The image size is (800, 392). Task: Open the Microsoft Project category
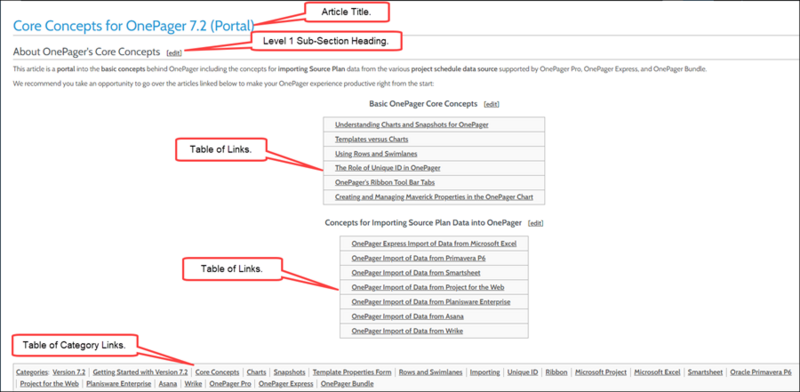pyautogui.click(x=601, y=373)
